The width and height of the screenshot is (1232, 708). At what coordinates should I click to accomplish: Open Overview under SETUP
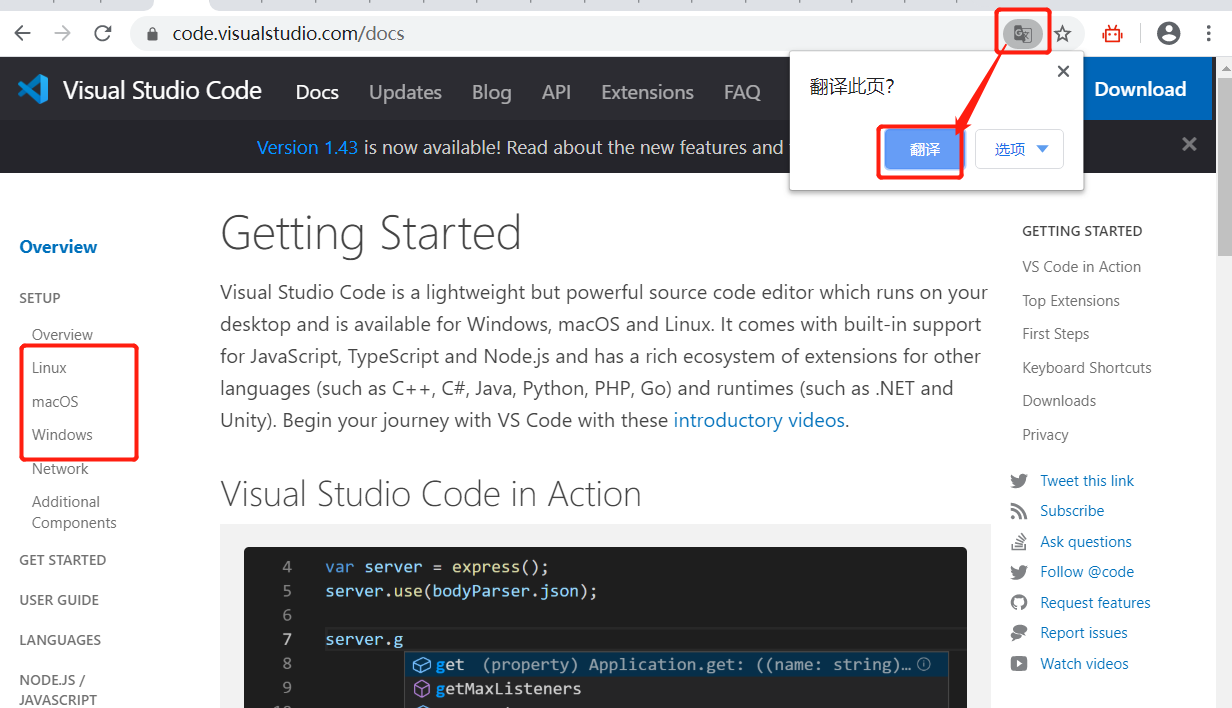pyautogui.click(x=62, y=335)
